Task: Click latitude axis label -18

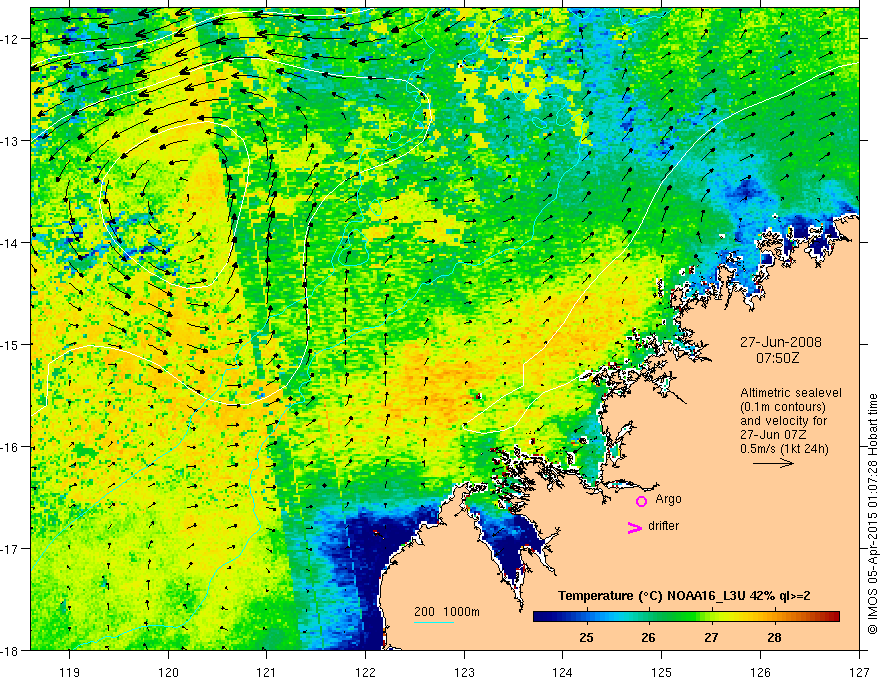Action: pyautogui.click(x=11, y=651)
